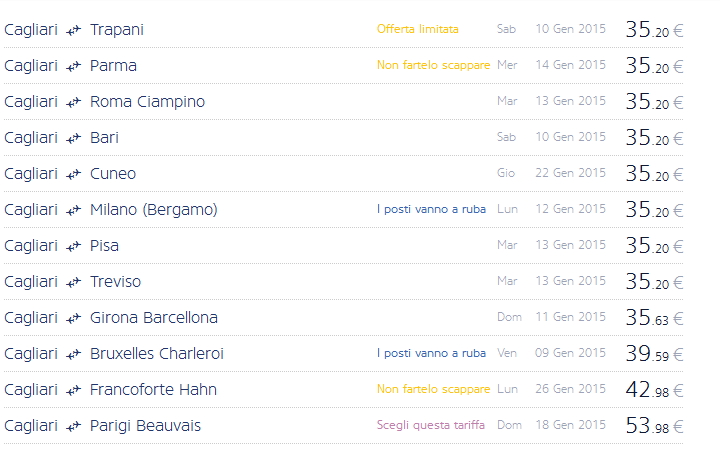720x450 pixels.
Task: Open the Francoforte Hahn flight offer
Action: (x=153, y=390)
